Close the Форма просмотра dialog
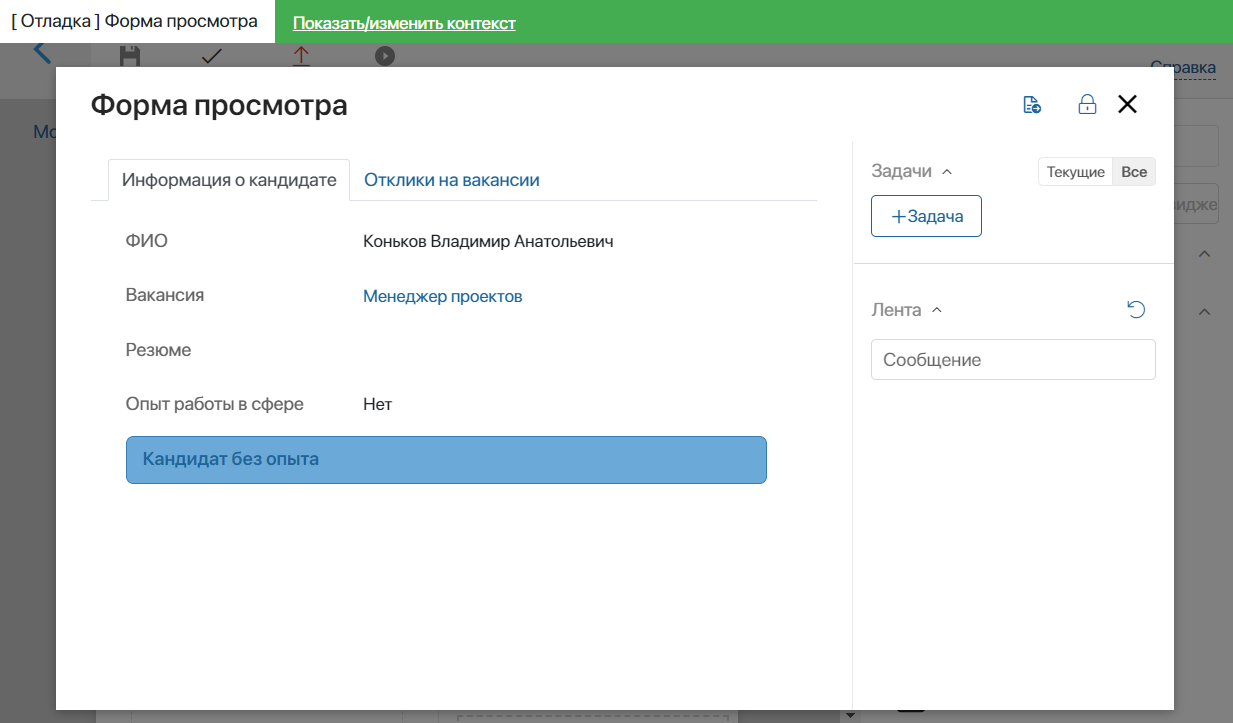 point(1127,104)
